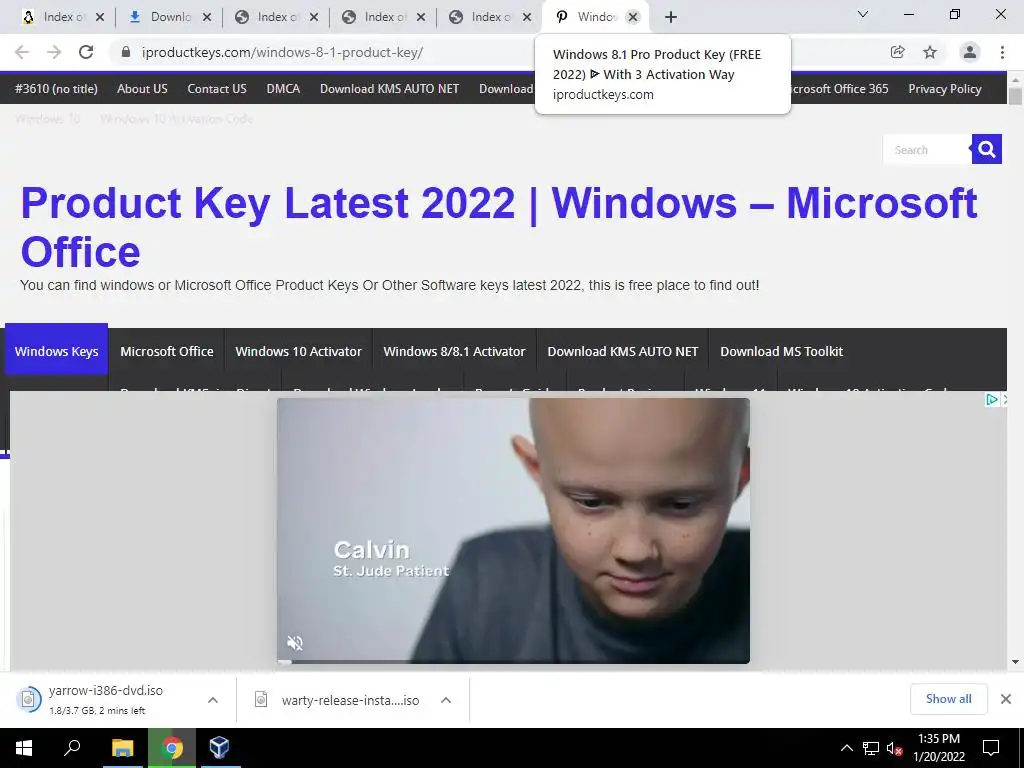The image size is (1024, 768).
Task: Select the Windows Keys menu item
Action: pos(56,351)
